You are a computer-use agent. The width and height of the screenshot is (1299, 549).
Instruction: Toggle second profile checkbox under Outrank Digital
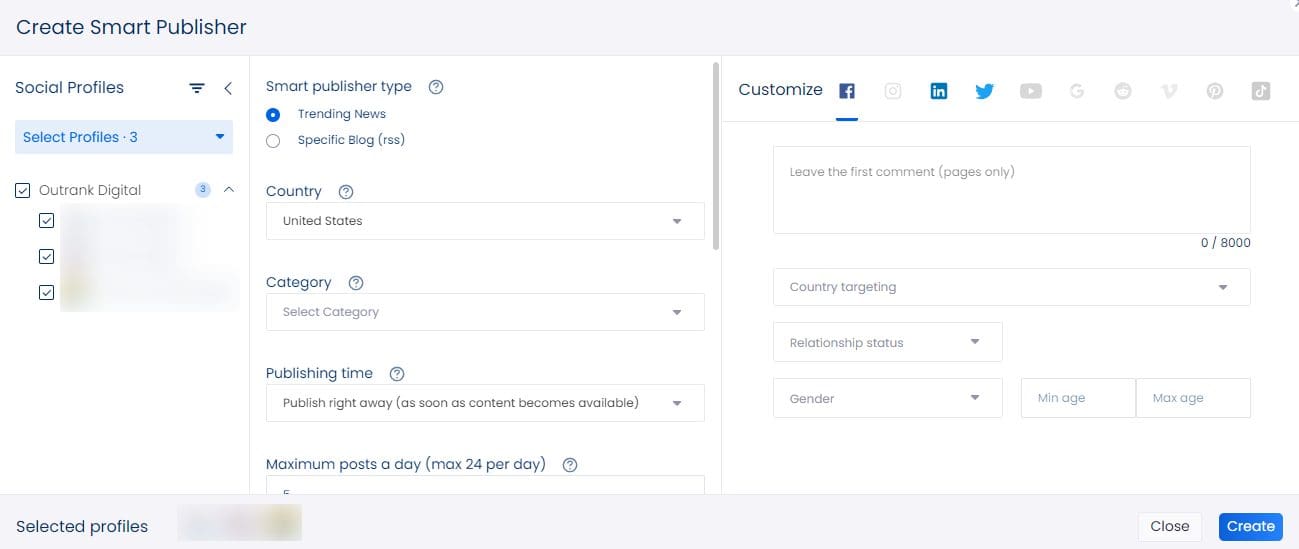coord(46,257)
